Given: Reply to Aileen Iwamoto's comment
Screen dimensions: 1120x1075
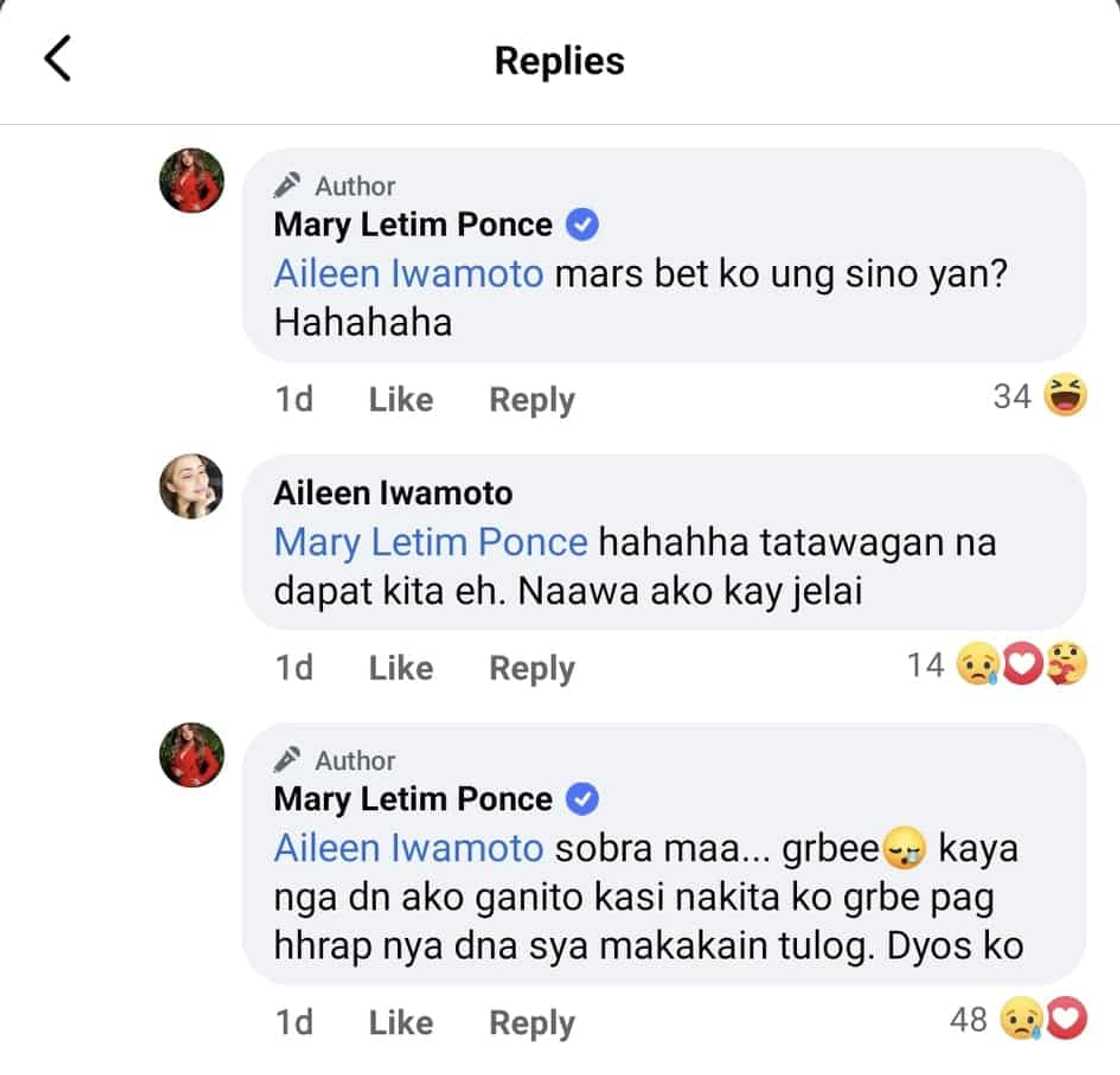Looking at the screenshot, I should (531, 668).
